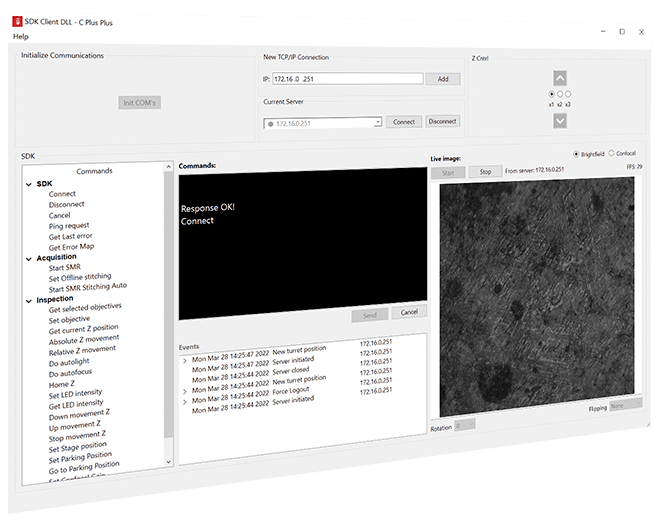Select Ping request command

point(69,226)
